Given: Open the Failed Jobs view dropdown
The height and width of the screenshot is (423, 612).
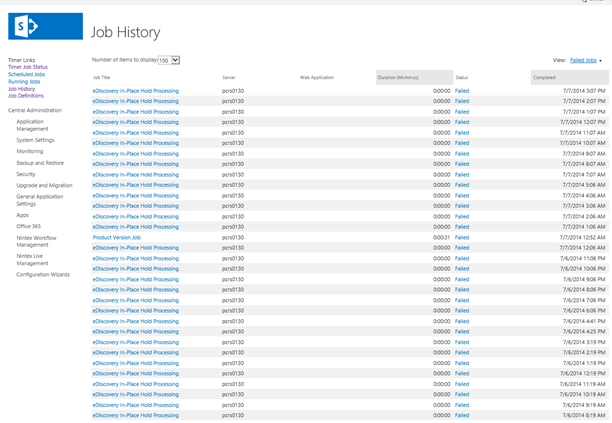Looking at the screenshot, I should pyautogui.click(x=586, y=60).
